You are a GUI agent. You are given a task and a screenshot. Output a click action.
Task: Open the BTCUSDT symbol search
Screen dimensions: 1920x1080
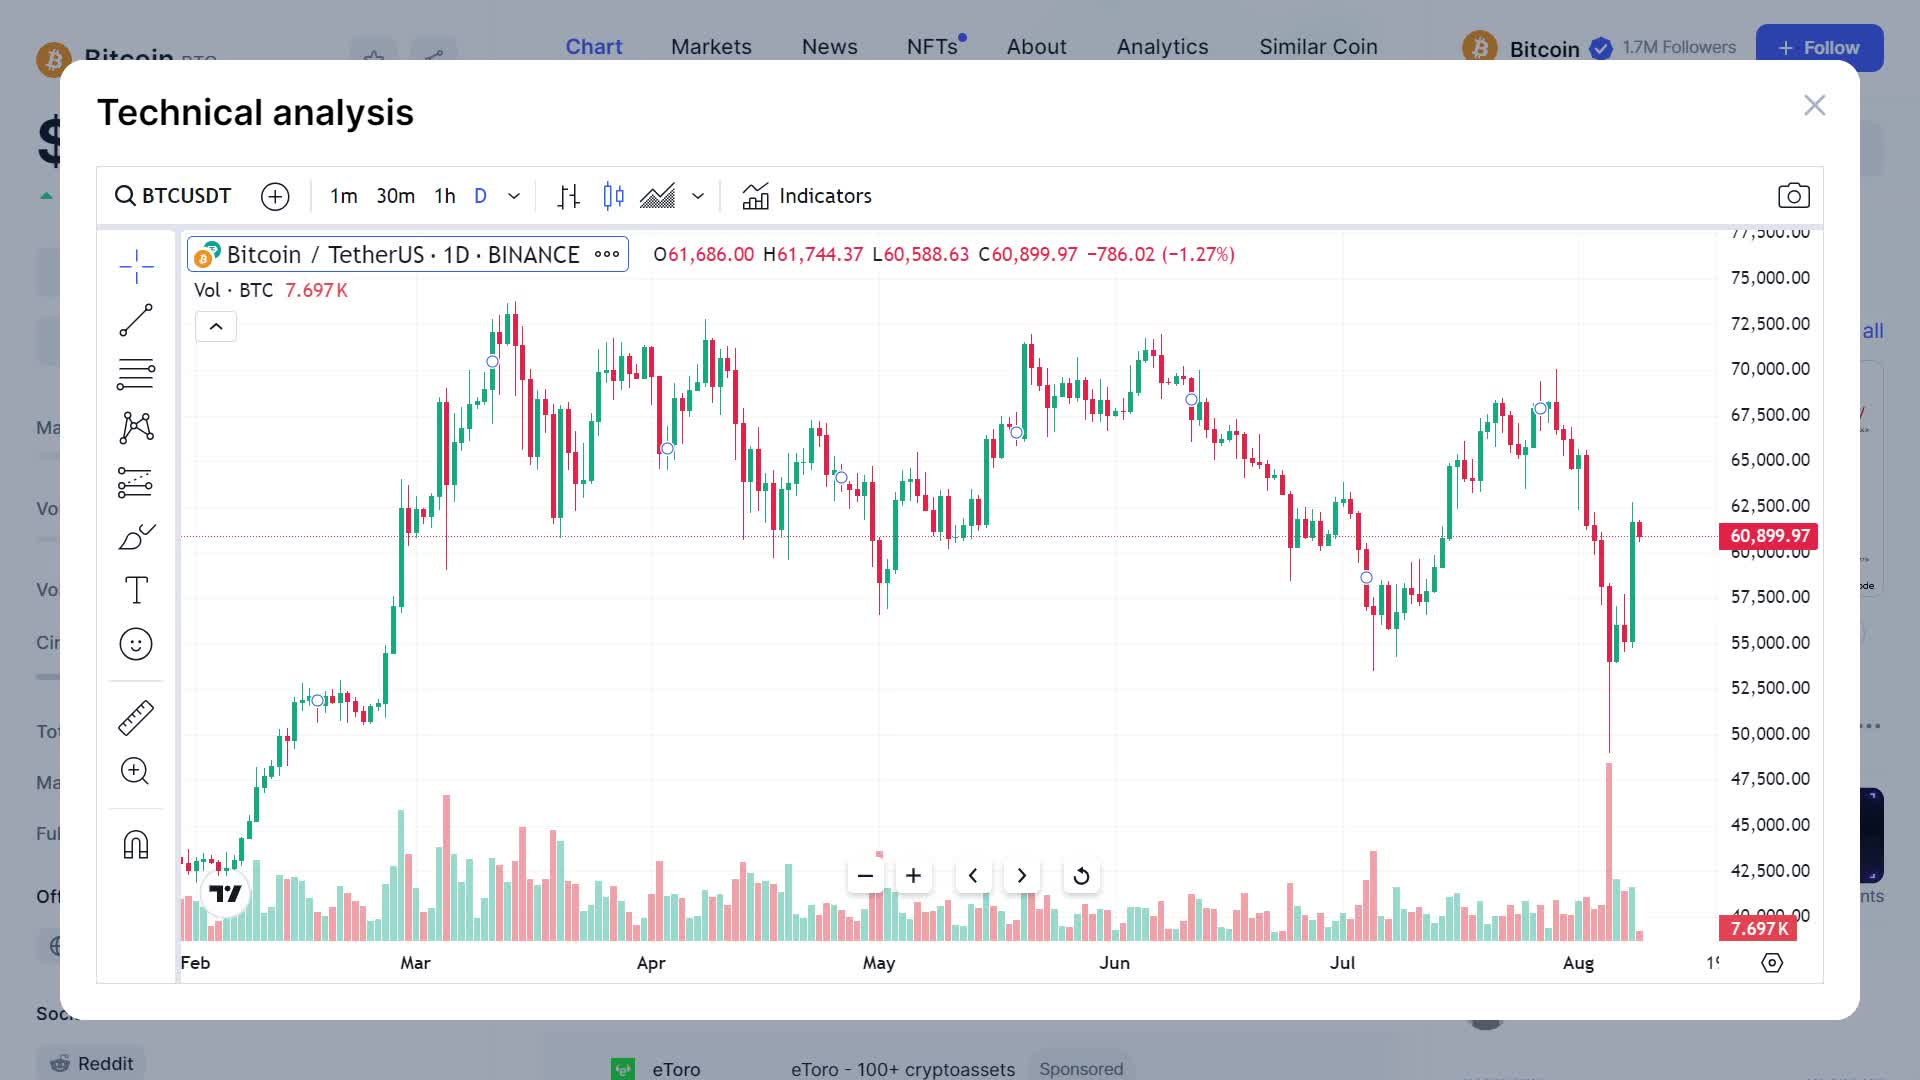click(173, 196)
